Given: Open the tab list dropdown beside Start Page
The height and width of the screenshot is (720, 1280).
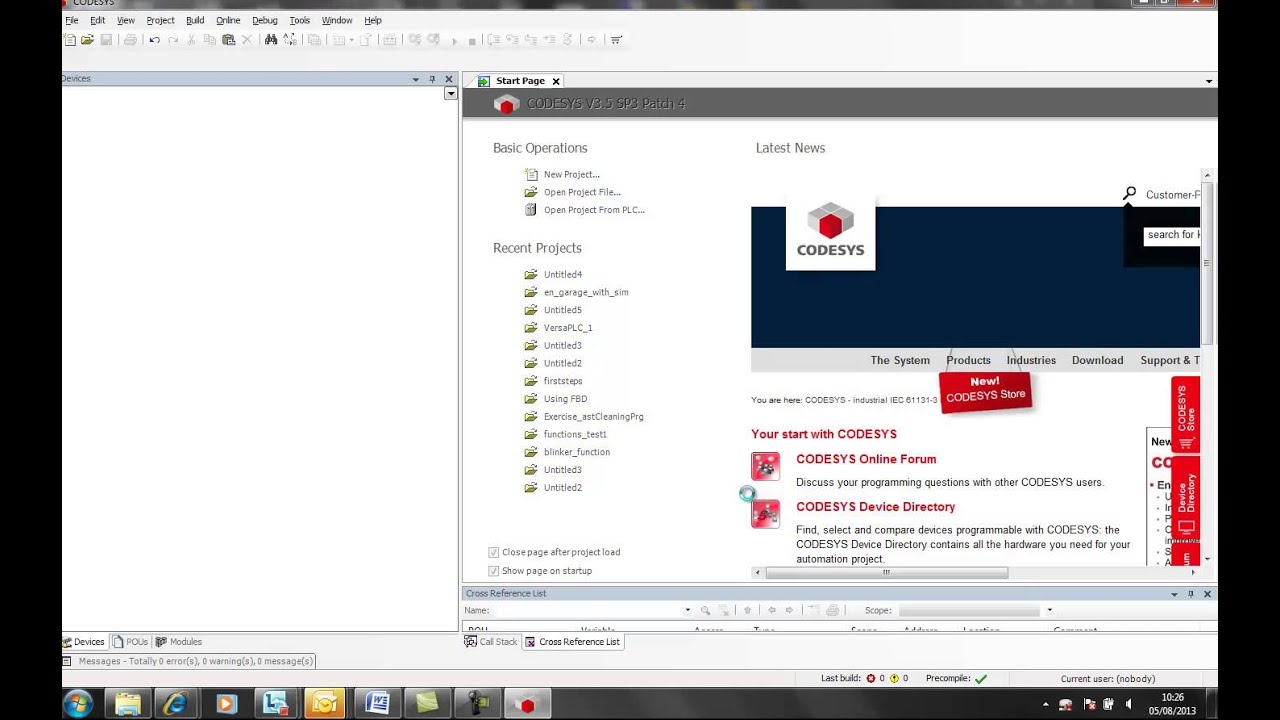Looking at the screenshot, I should pyautogui.click(x=1209, y=81).
